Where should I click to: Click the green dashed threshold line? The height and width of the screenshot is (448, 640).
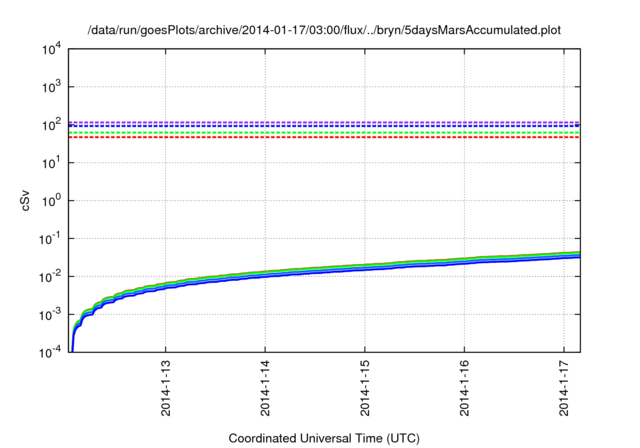324,133
